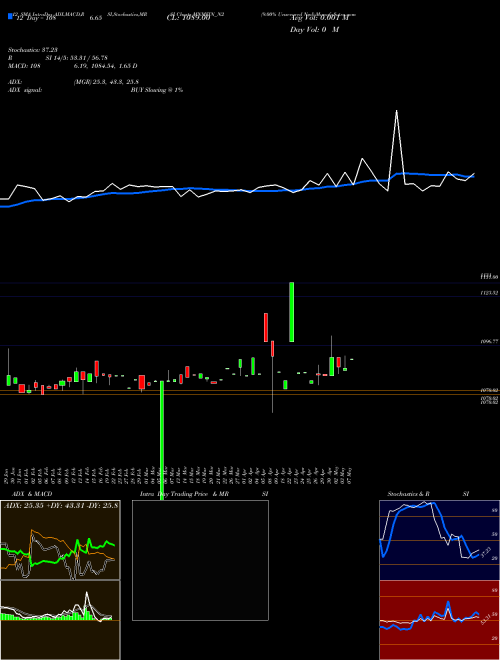Select the '(MGR) 25.3, 43.3, 25.8' ADX values
The width and height of the screenshot is (500, 660).
click(x=106, y=82)
